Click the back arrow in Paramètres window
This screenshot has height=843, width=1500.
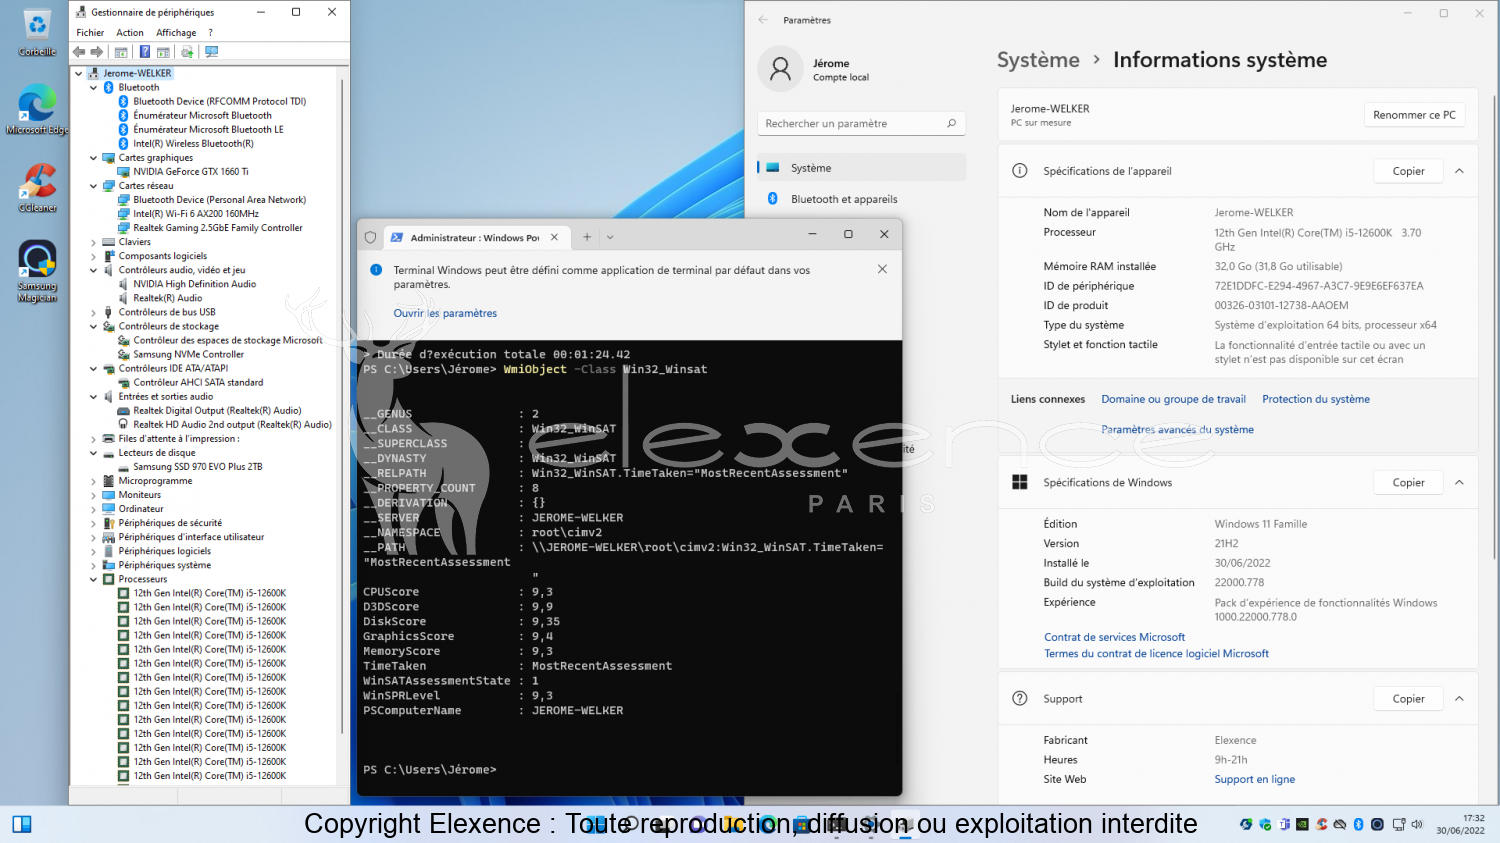(763, 20)
